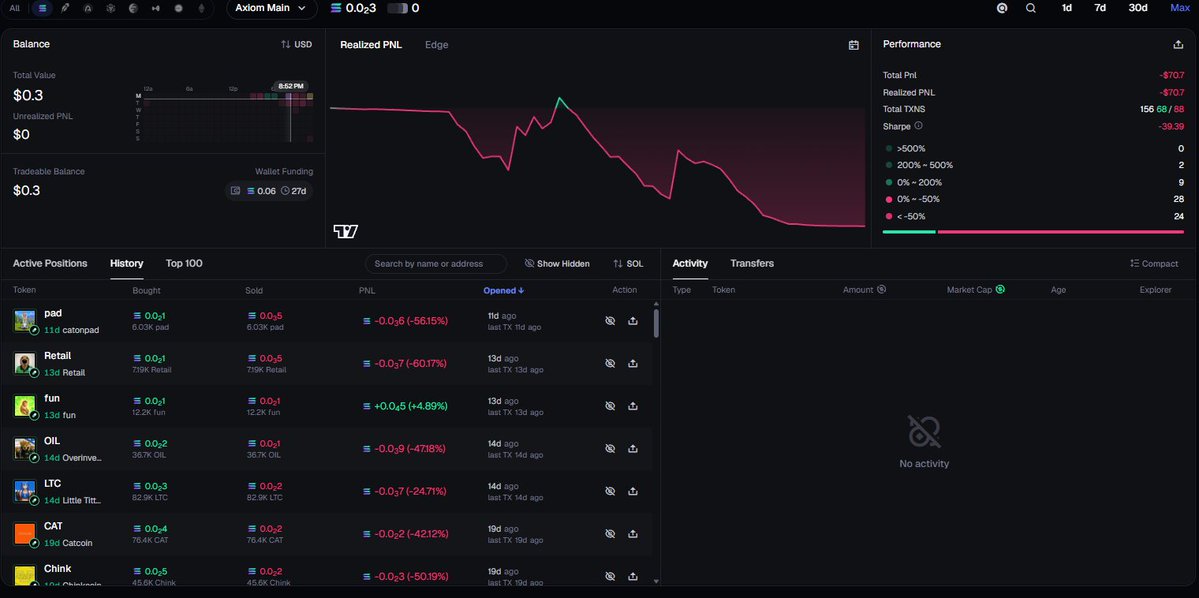Screen dimensions: 1199x598
Task: Hide the Chink token row
Action: pos(610,576)
